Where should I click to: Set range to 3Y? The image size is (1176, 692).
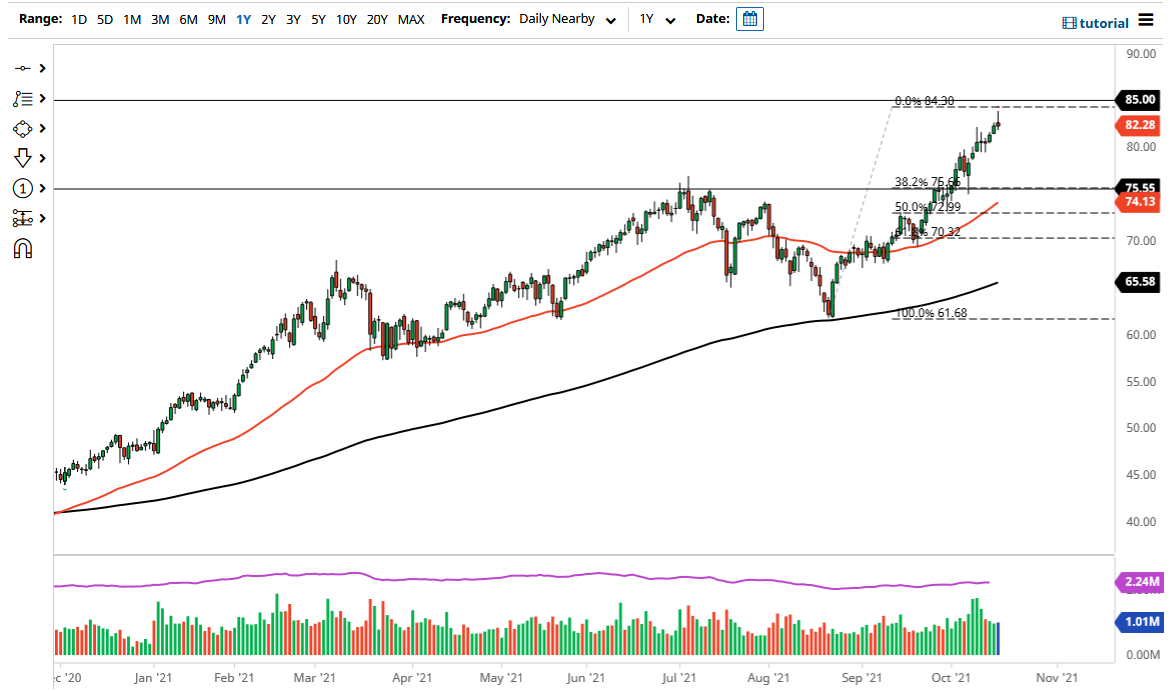[x=293, y=19]
